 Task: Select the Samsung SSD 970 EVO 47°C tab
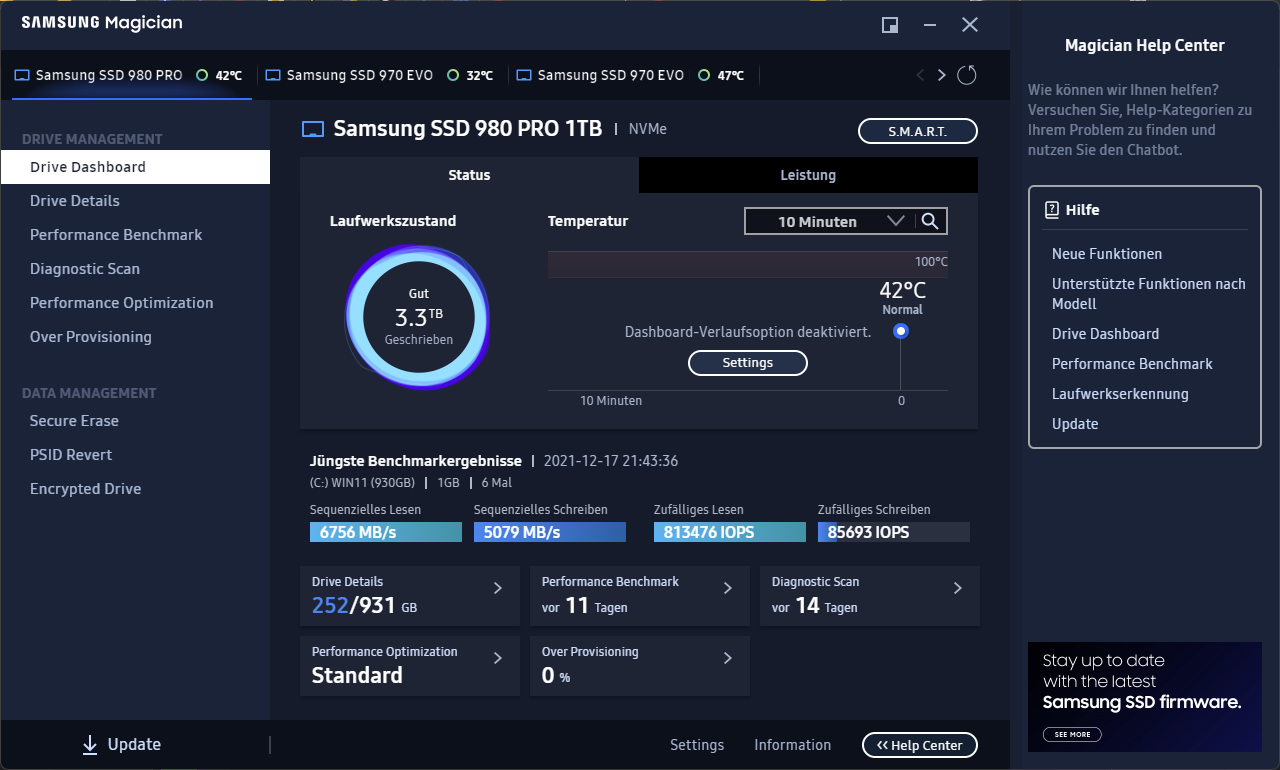pos(613,74)
